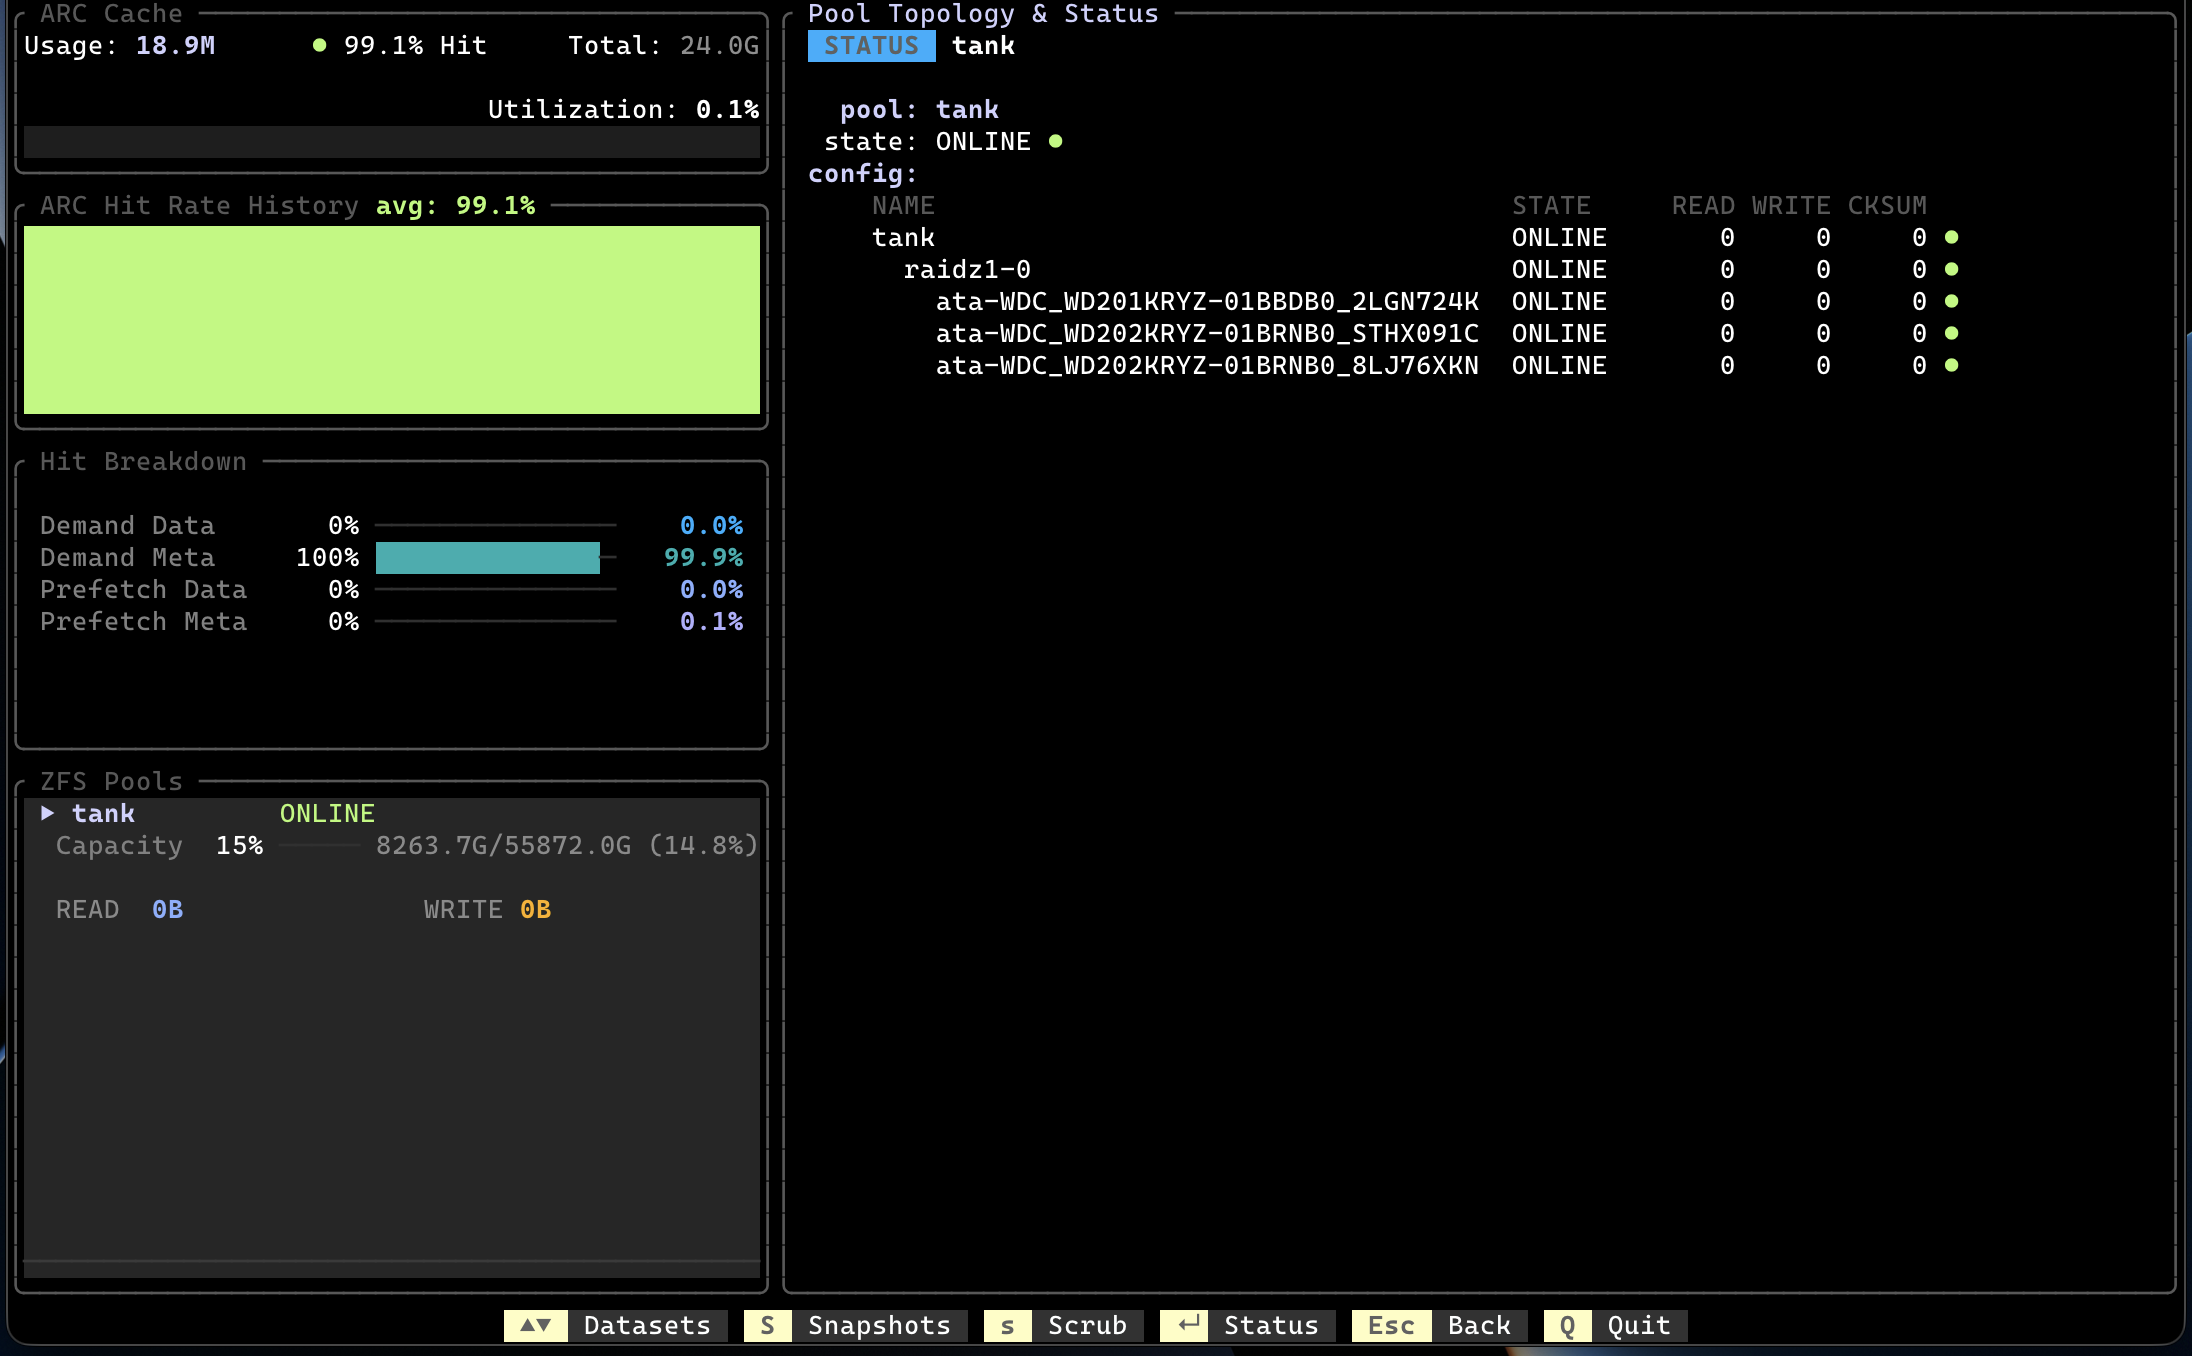This screenshot has width=2192, height=1356.
Task: Click the up/down arrows key badge for Datasets
Action: pyautogui.click(x=536, y=1325)
